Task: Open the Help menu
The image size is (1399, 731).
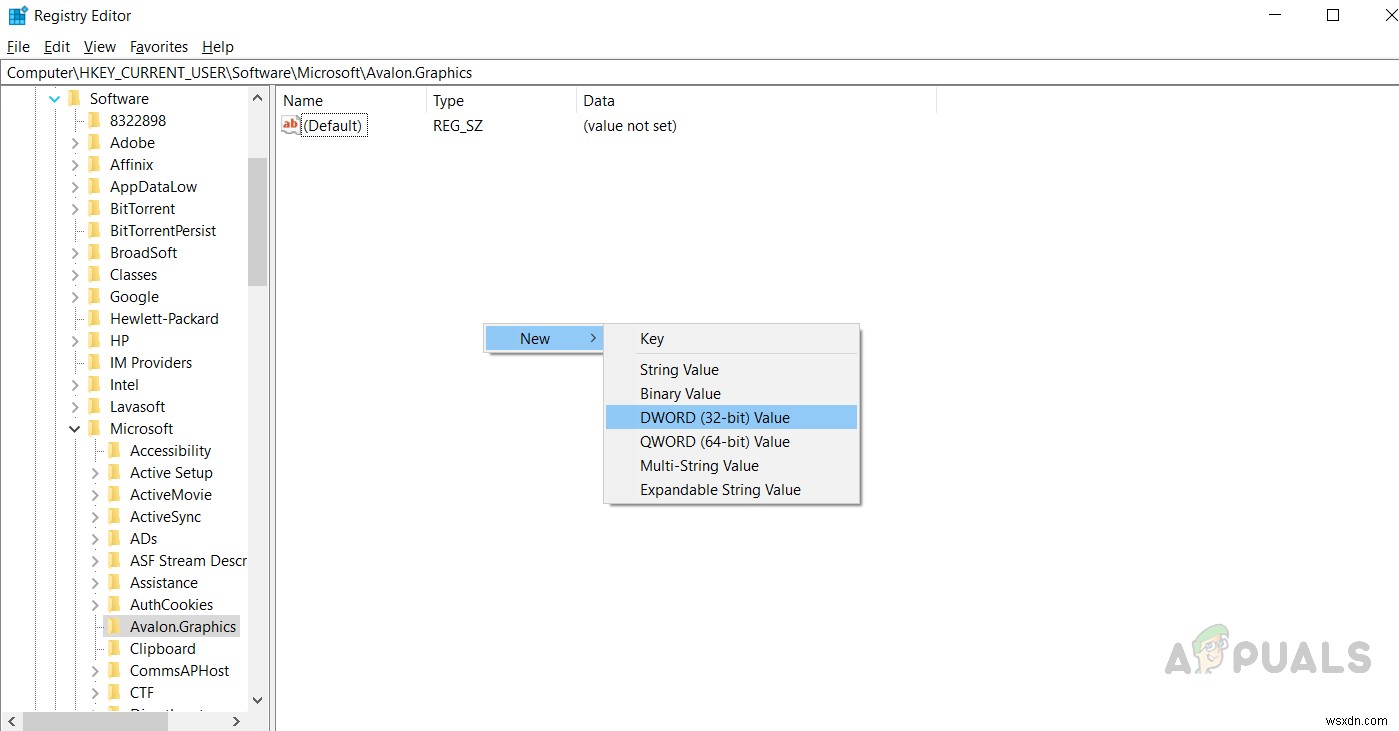Action: [217, 46]
